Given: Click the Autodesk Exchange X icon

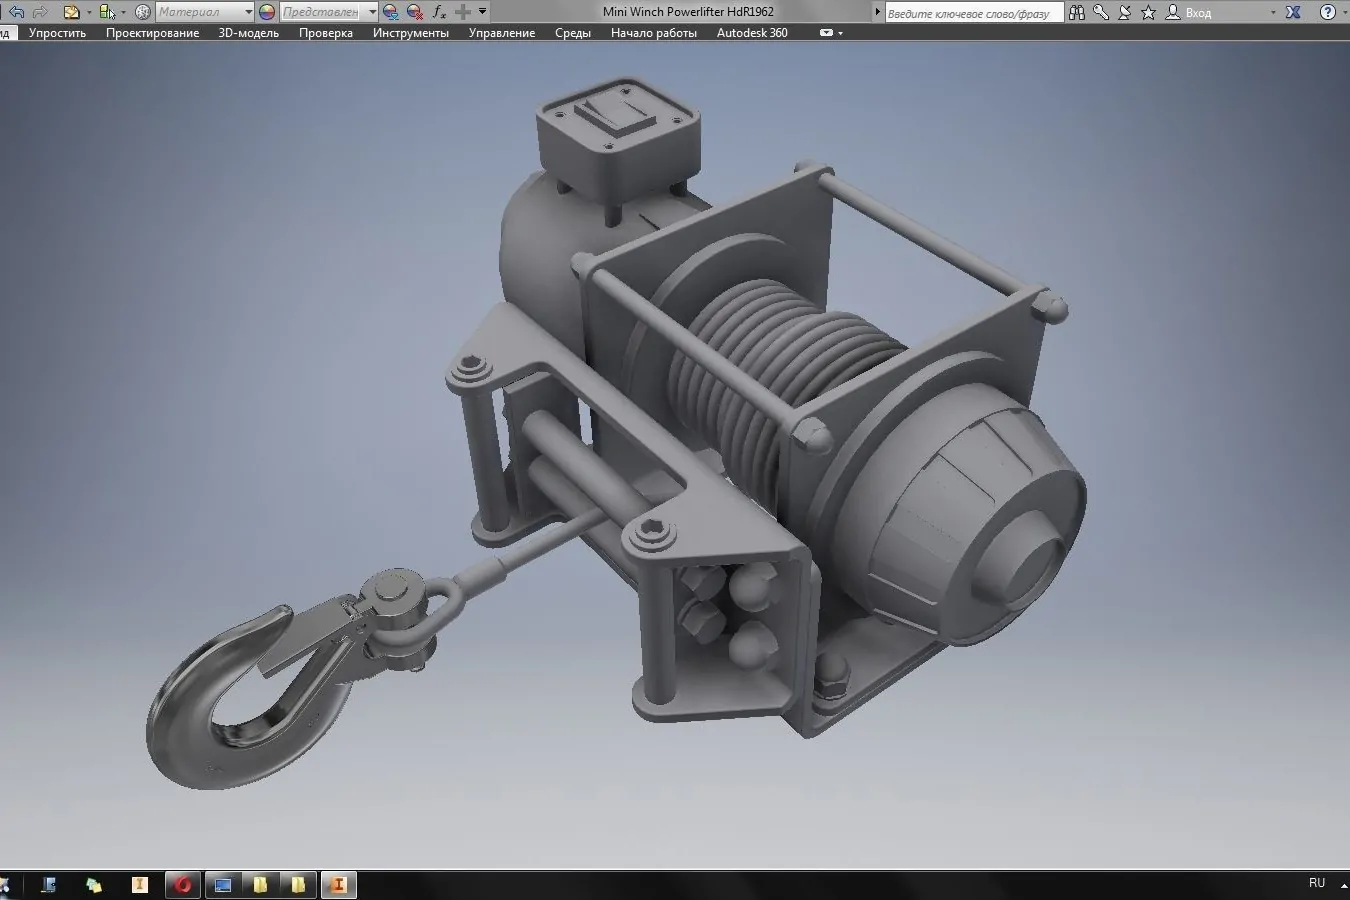Looking at the screenshot, I should (x=1293, y=12).
